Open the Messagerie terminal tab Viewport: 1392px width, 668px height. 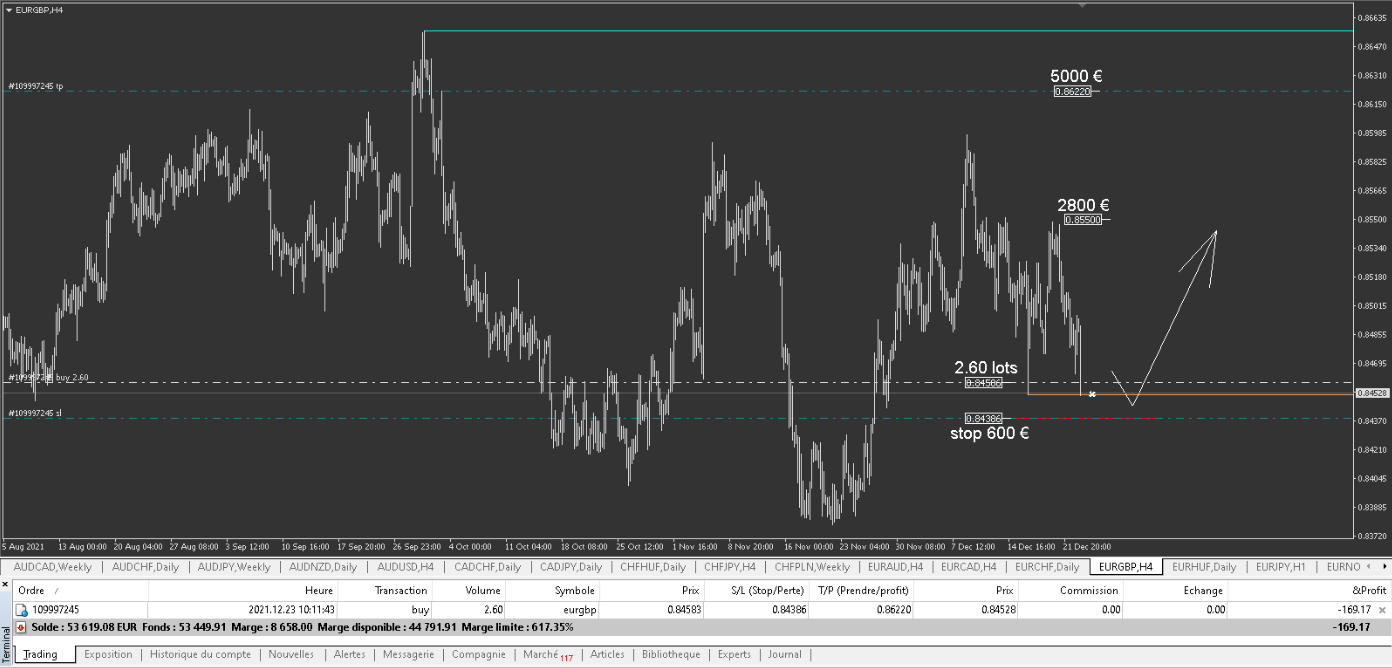408,655
